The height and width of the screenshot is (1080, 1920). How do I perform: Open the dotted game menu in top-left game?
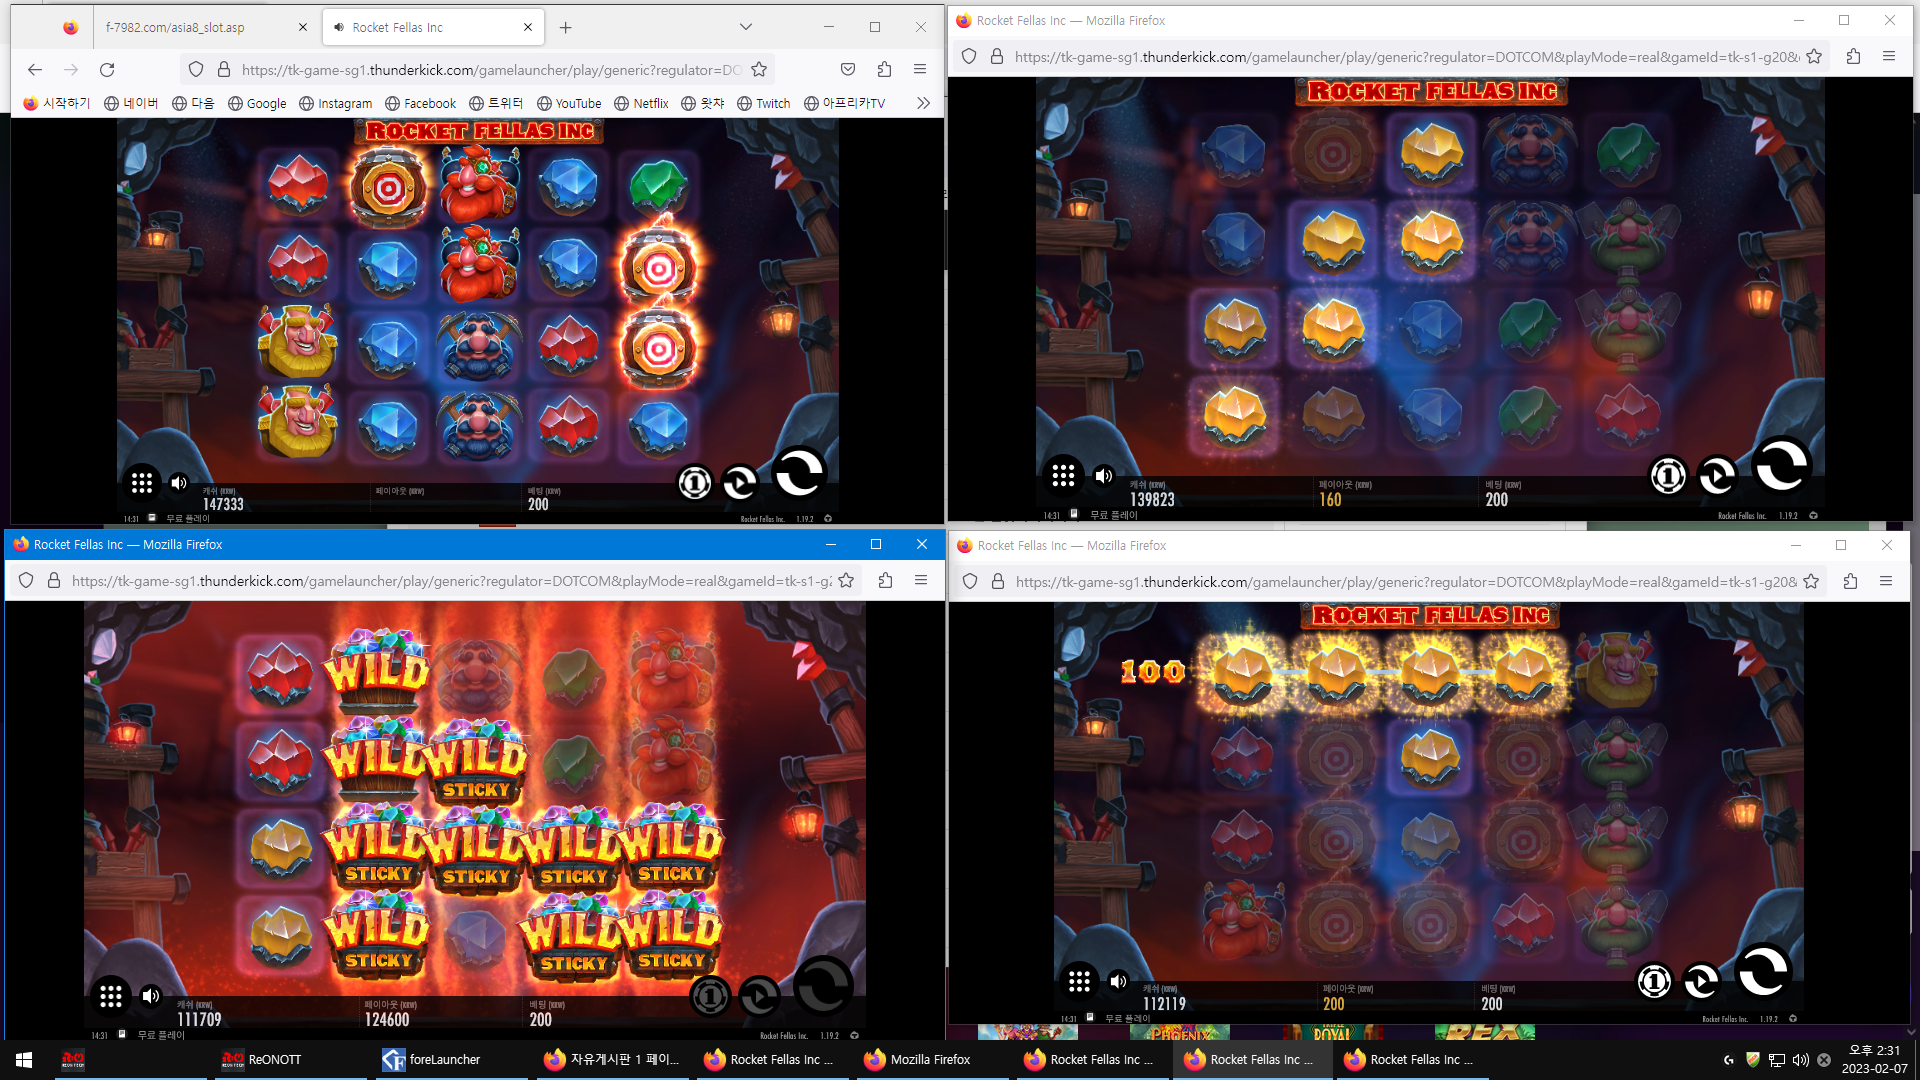tap(142, 483)
